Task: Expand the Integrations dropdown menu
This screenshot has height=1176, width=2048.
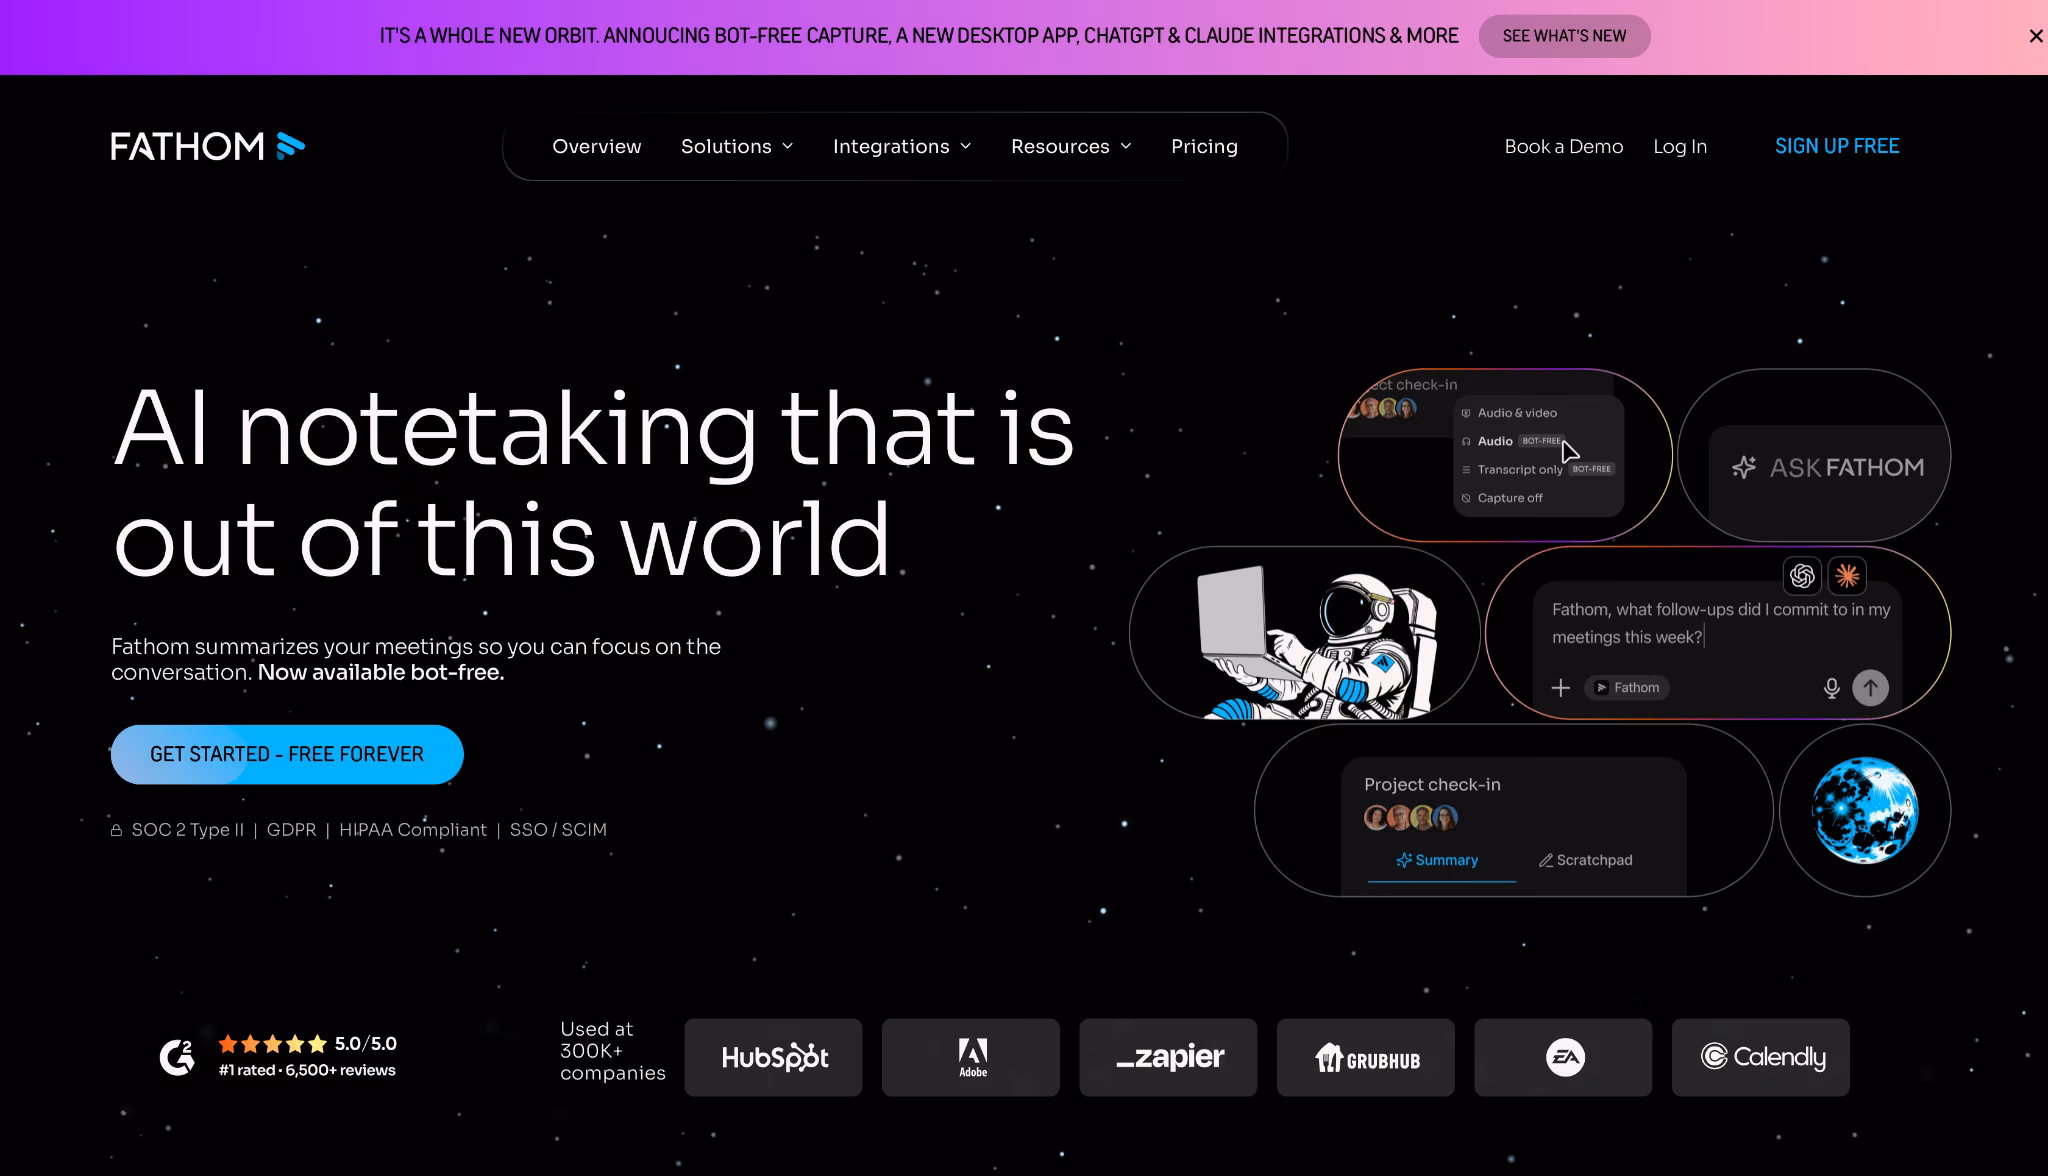Action: 902,146
